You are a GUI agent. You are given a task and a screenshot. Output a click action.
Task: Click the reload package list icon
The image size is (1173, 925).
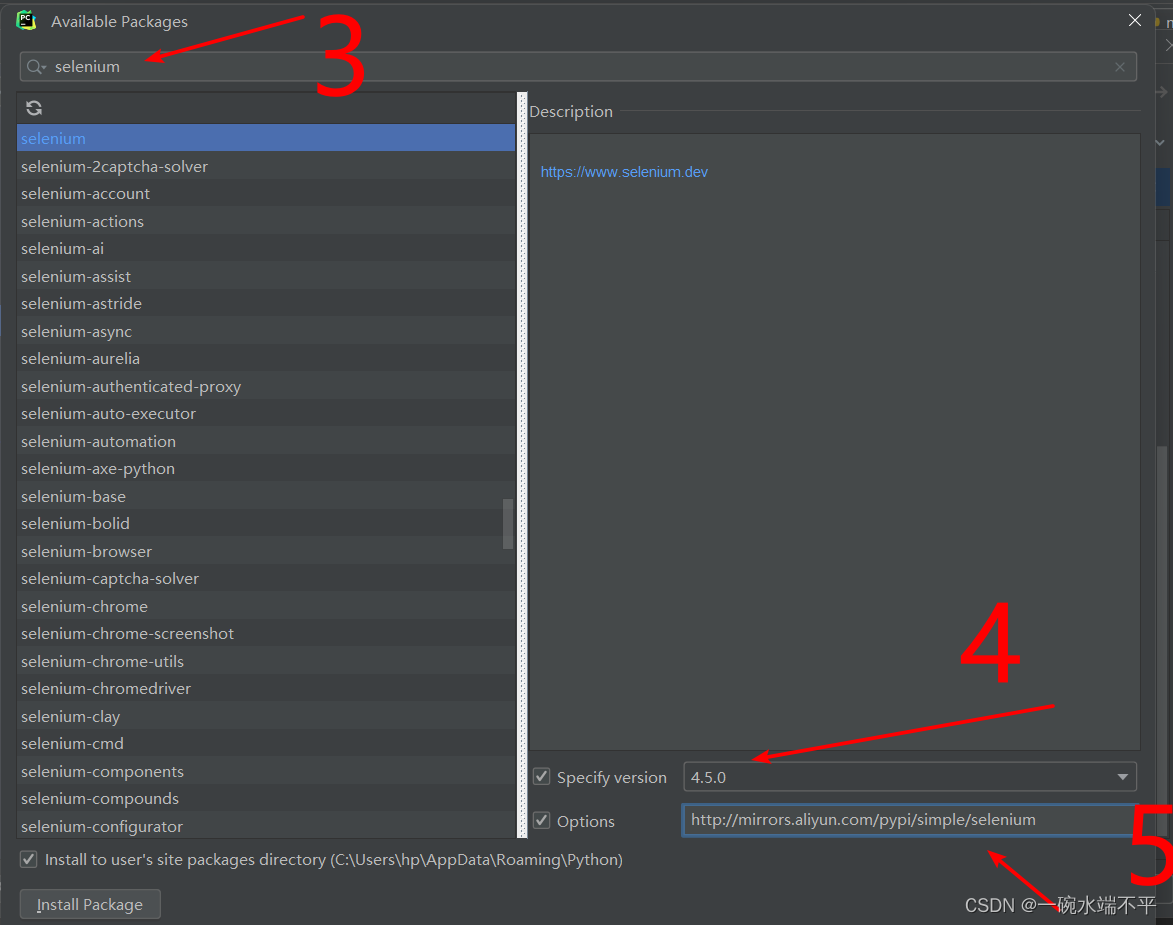point(34,108)
